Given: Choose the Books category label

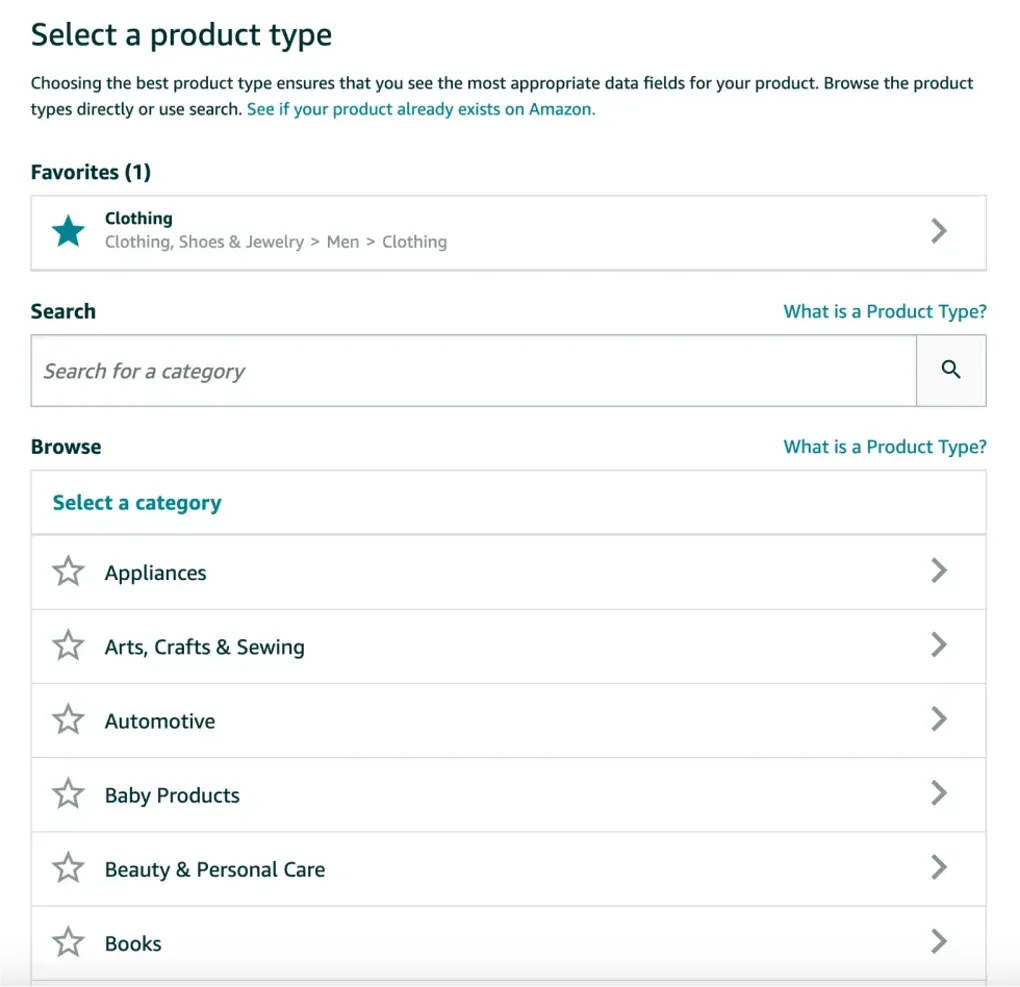Looking at the screenshot, I should click(133, 944).
